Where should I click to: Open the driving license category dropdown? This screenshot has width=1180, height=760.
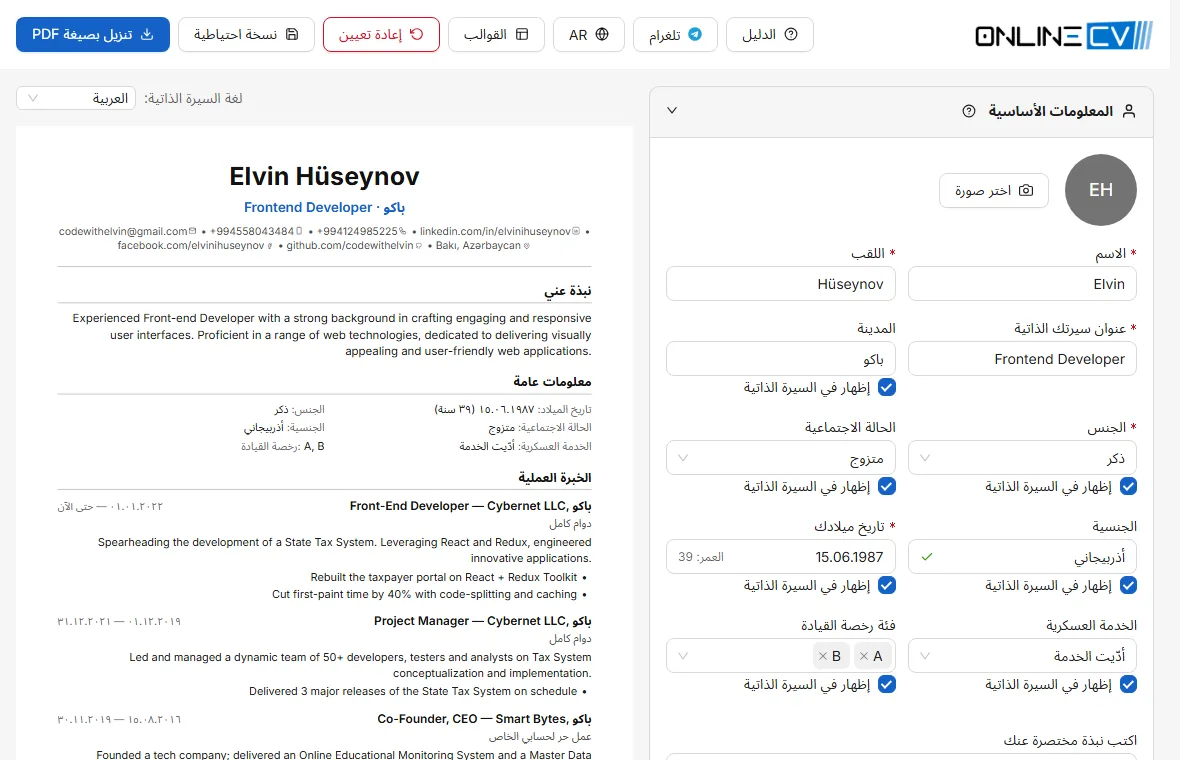(x=780, y=656)
